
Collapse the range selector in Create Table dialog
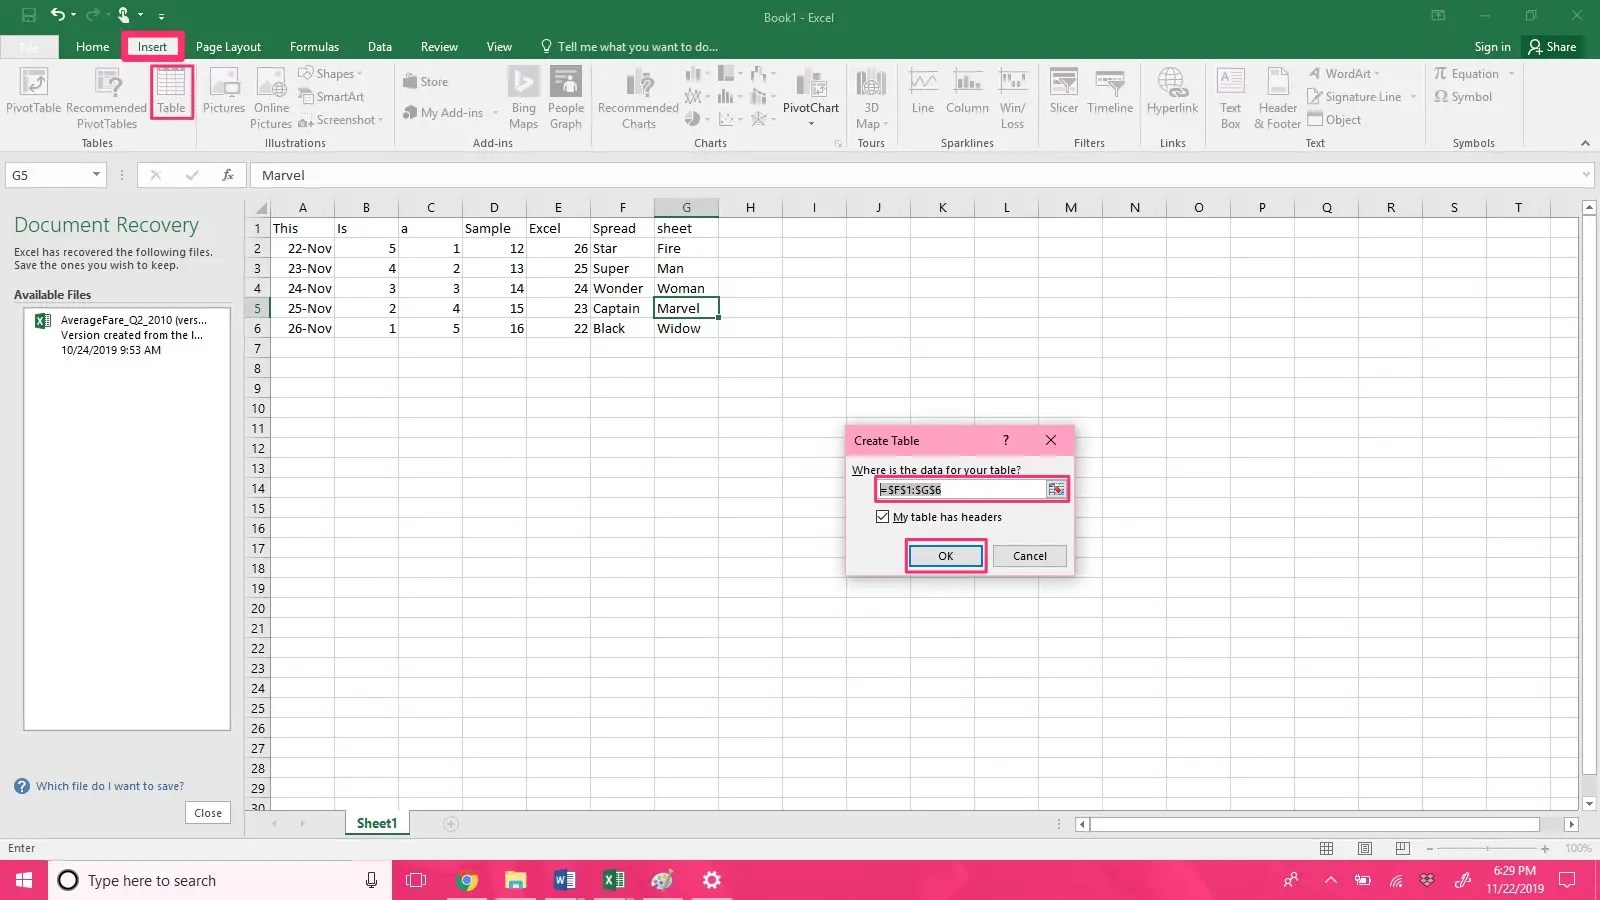tap(1056, 489)
